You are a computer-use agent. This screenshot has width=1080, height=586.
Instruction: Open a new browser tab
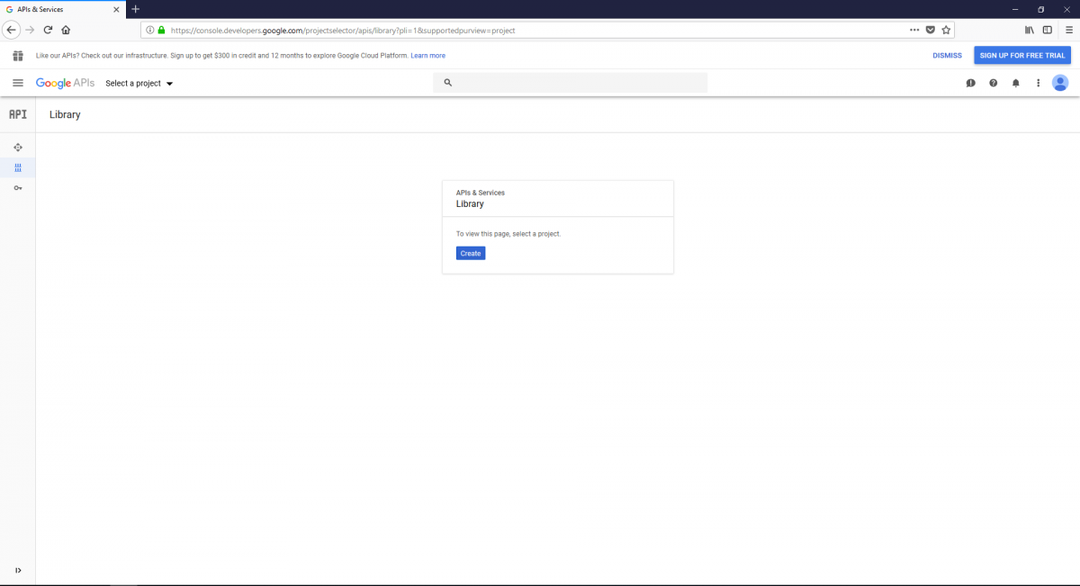[136, 9]
